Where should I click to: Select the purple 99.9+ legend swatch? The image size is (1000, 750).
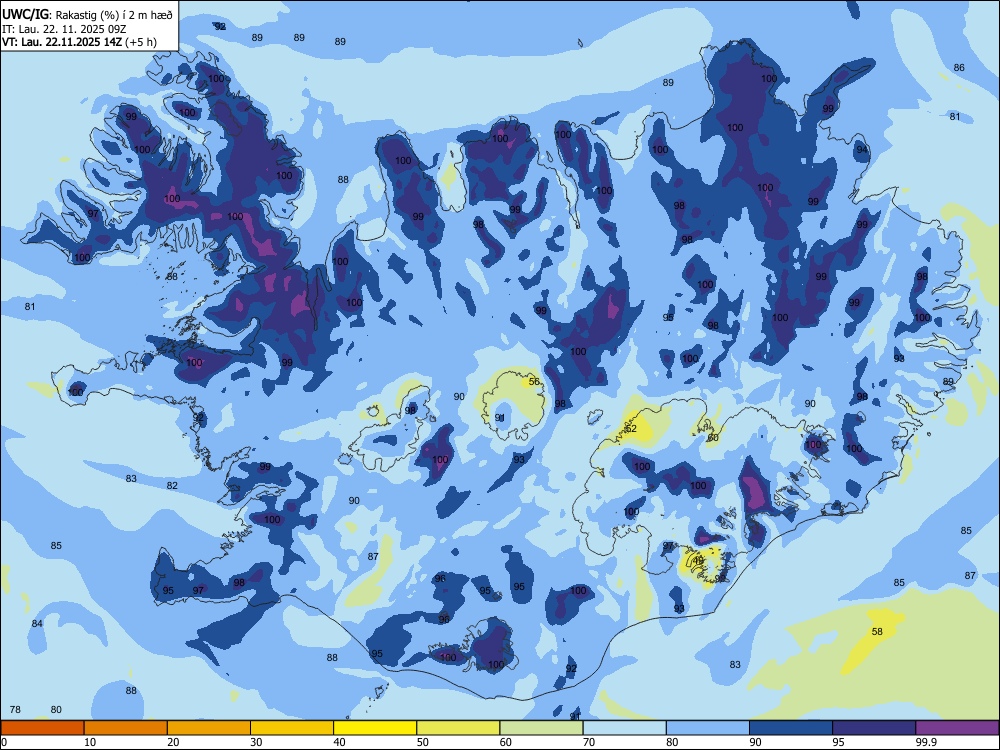point(957,728)
